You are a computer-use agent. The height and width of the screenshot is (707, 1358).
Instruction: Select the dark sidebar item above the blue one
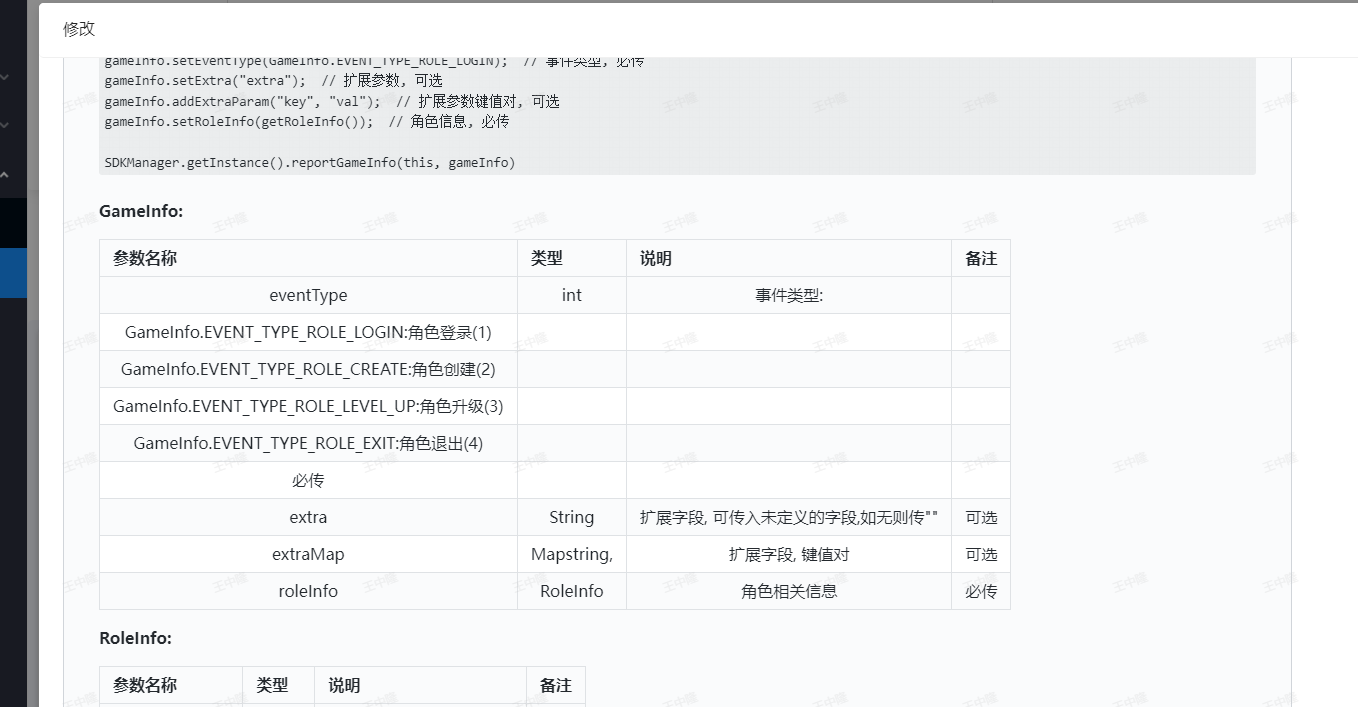pos(13,222)
